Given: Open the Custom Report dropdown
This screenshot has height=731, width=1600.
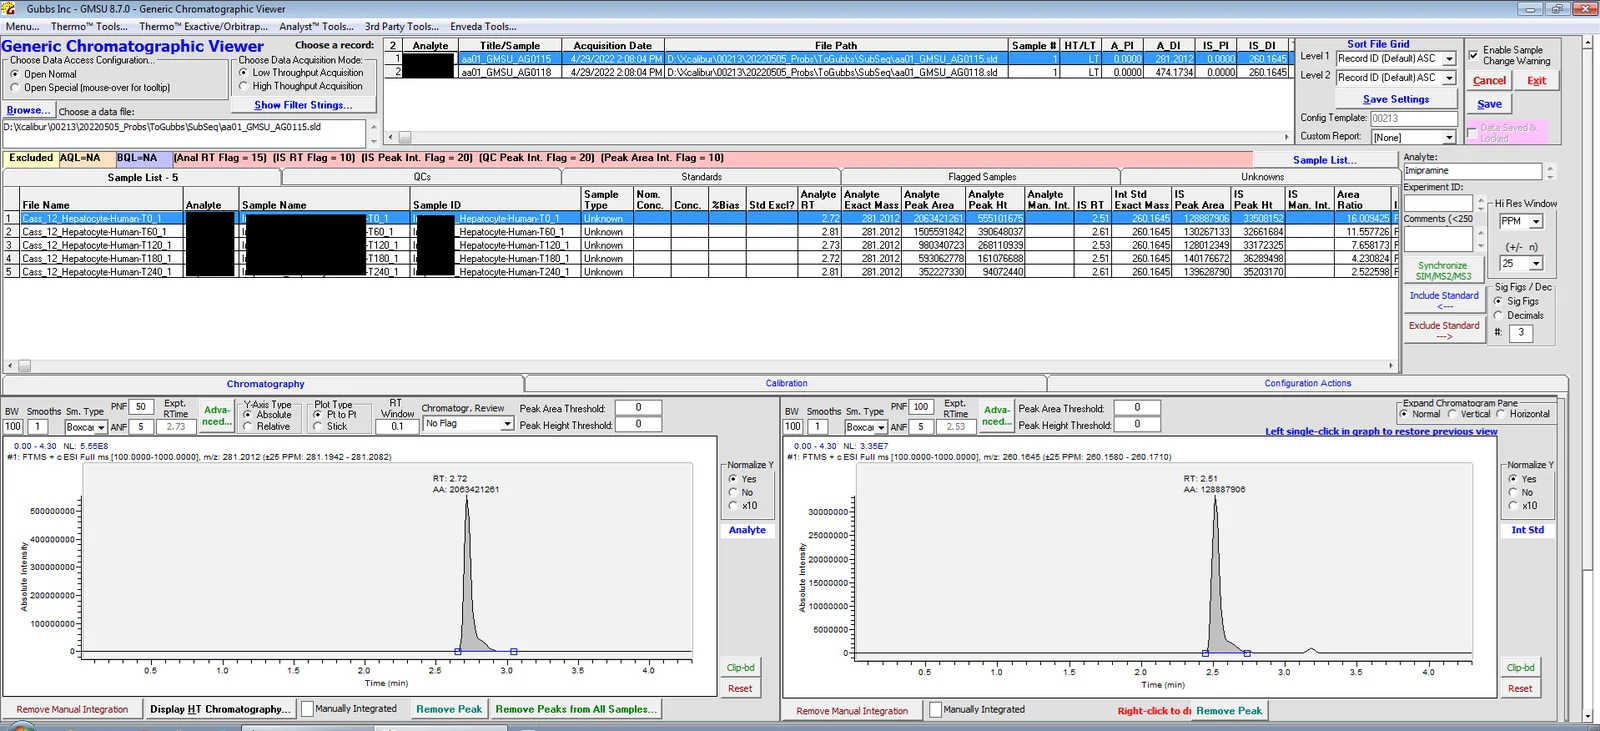Looking at the screenshot, I should [1449, 137].
